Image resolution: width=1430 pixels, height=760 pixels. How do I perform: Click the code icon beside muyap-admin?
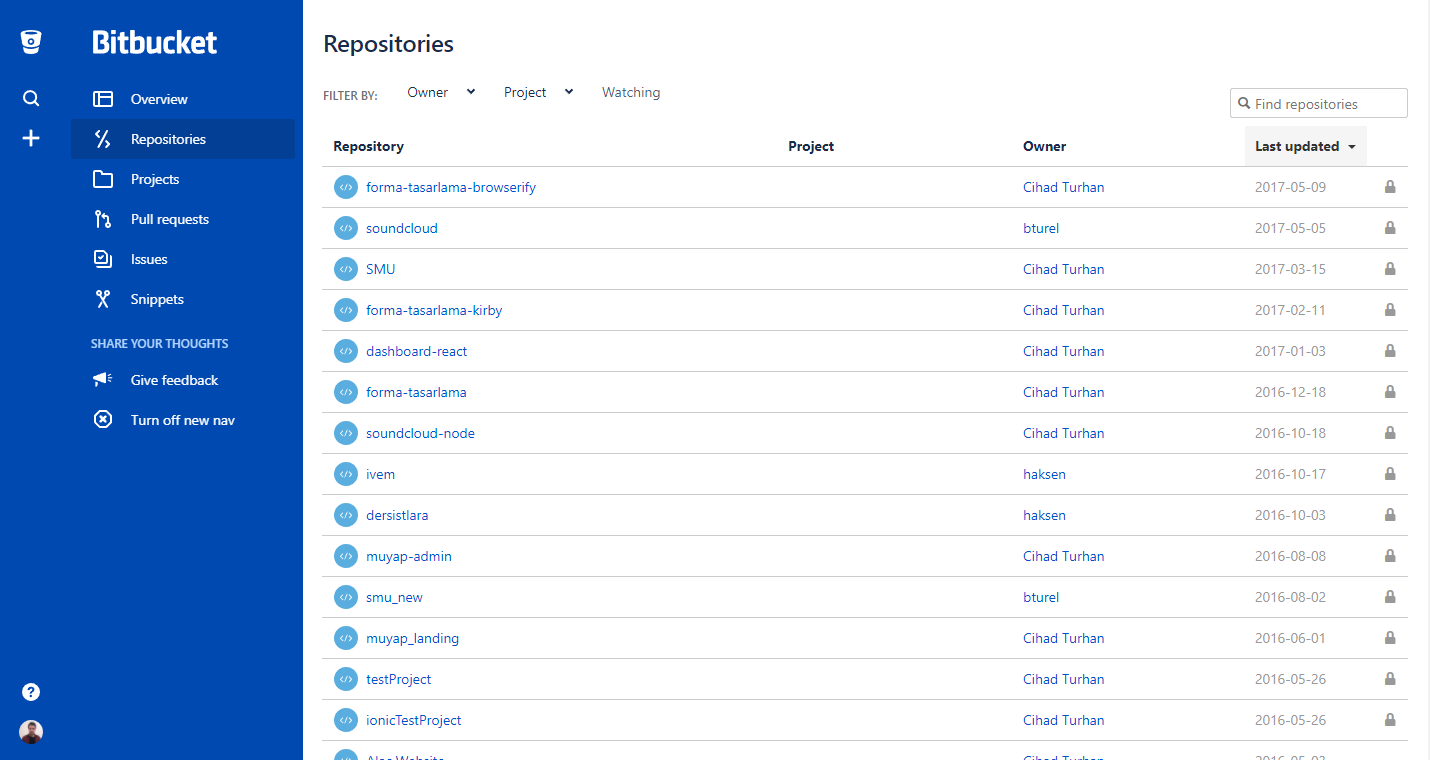(345, 556)
